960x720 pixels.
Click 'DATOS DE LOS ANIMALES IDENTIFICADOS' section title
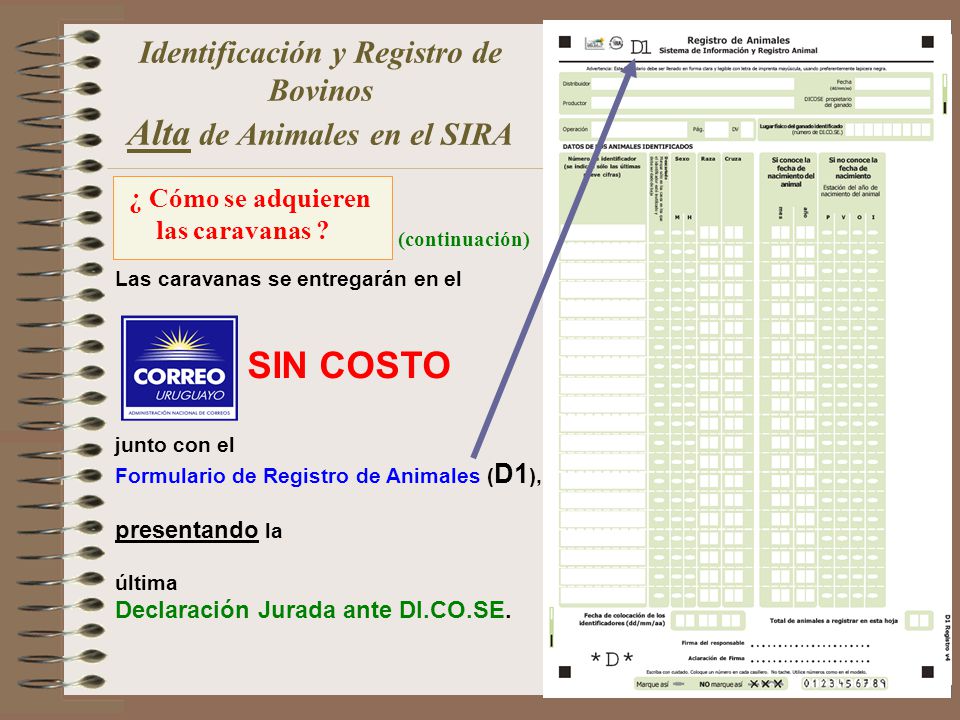pos(628,147)
